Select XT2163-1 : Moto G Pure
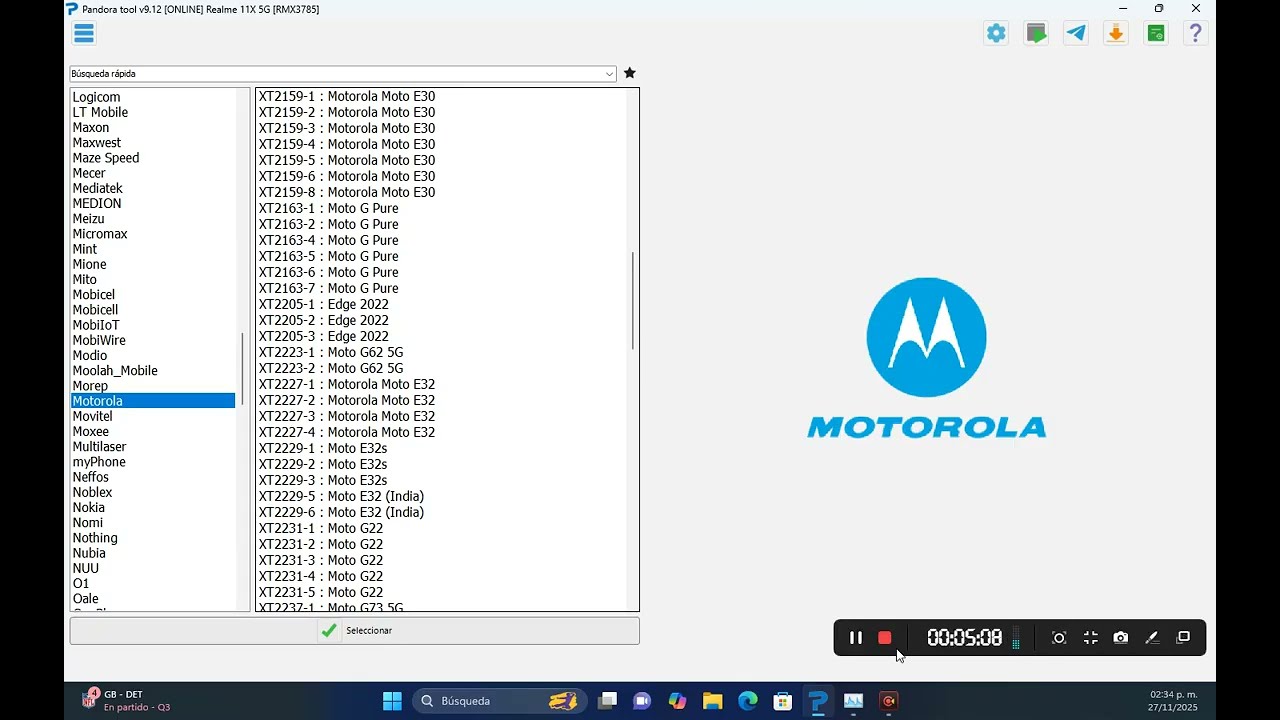 329,208
